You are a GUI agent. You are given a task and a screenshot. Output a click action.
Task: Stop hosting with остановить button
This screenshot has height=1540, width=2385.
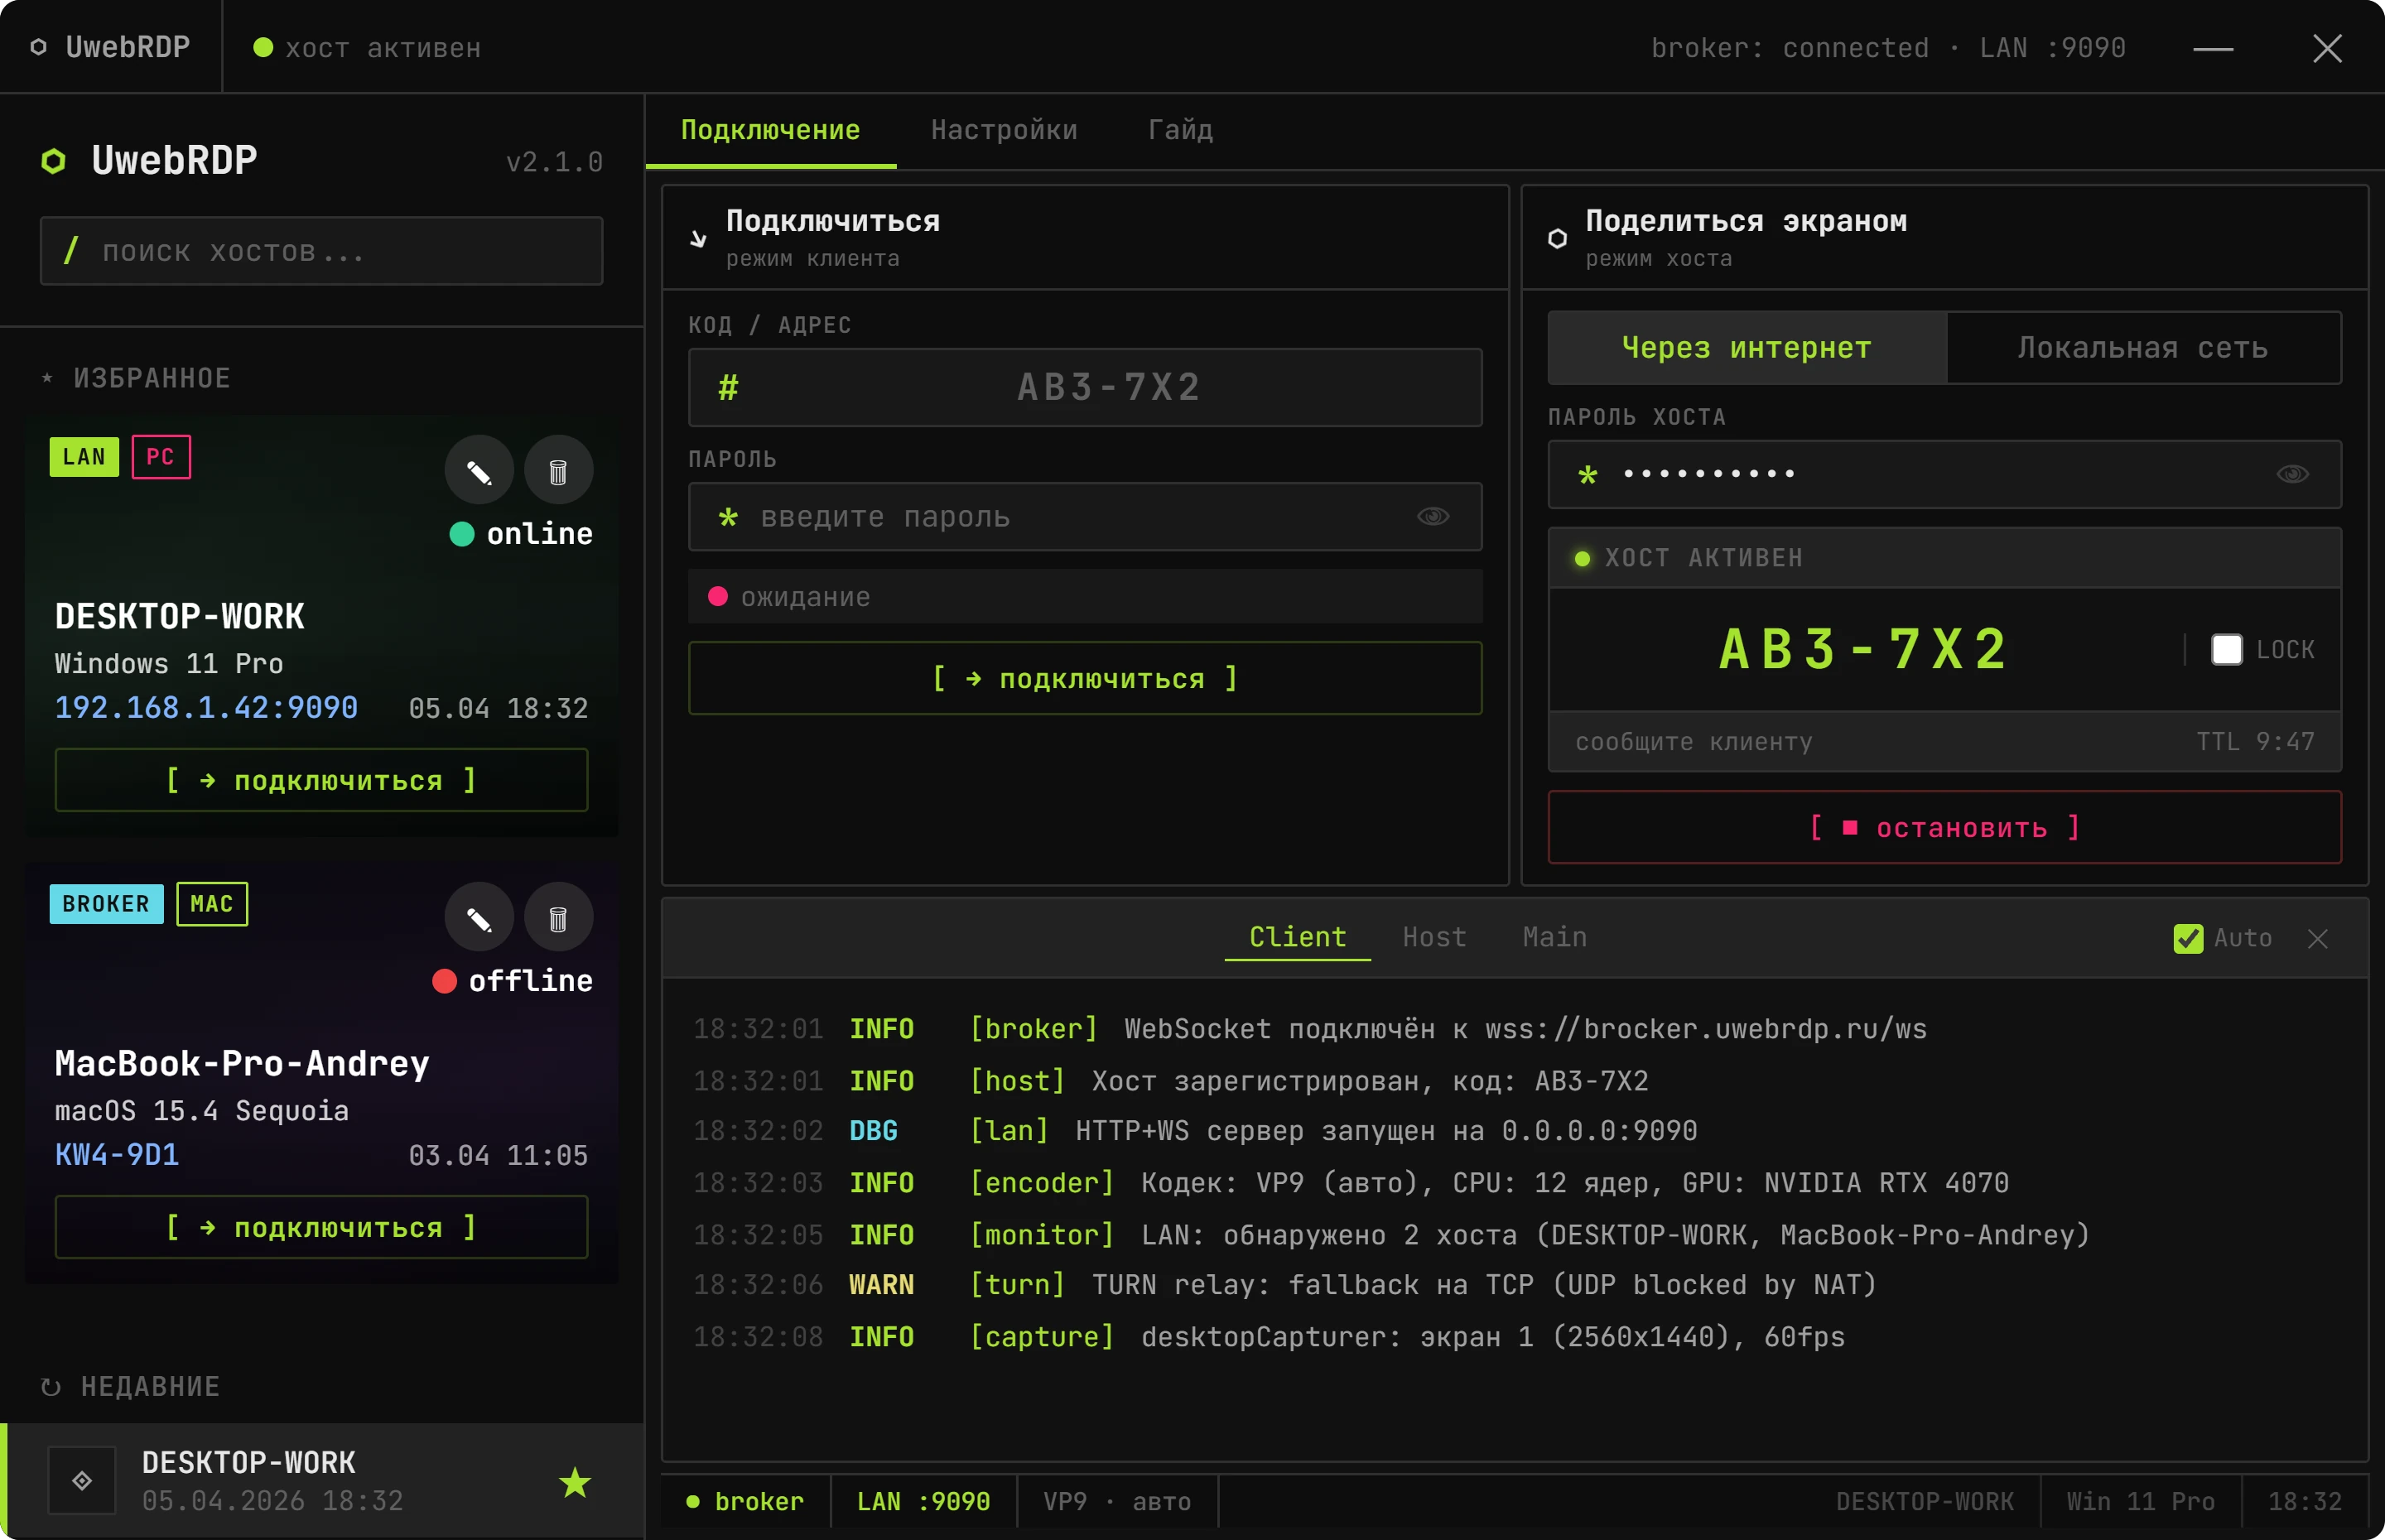coord(1944,828)
